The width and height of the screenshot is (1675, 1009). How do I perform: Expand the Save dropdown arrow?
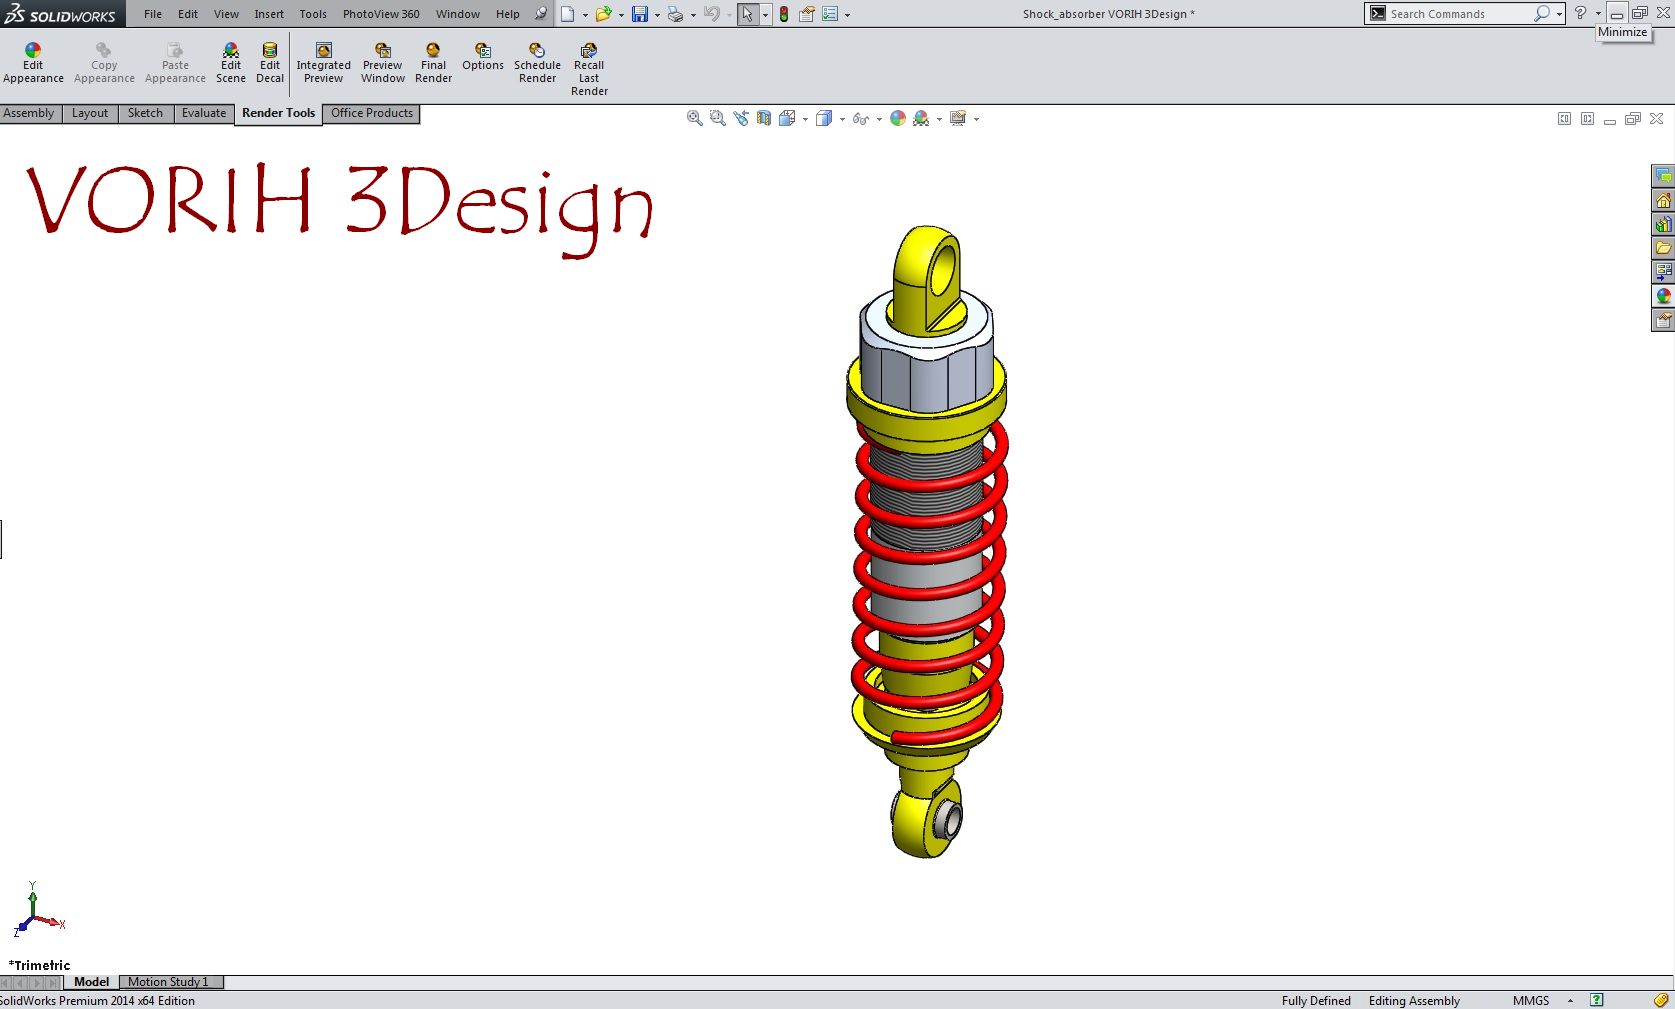[657, 15]
